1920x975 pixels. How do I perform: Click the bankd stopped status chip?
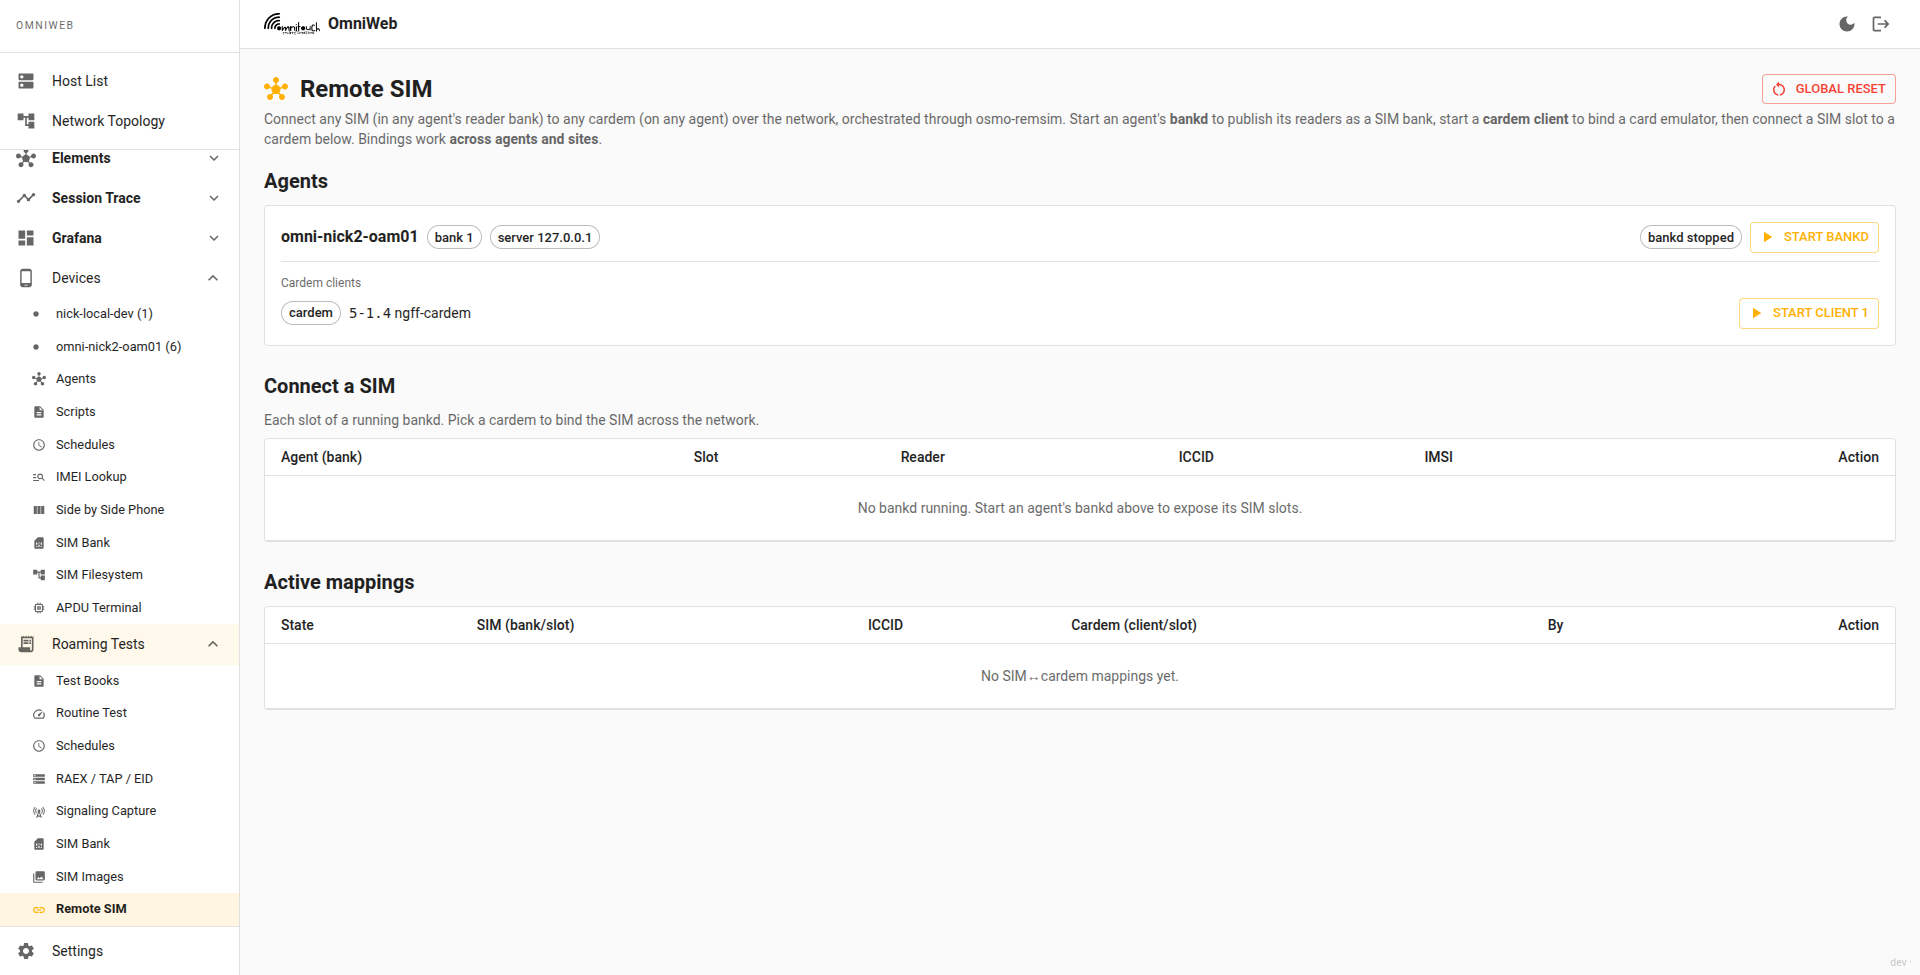point(1691,237)
